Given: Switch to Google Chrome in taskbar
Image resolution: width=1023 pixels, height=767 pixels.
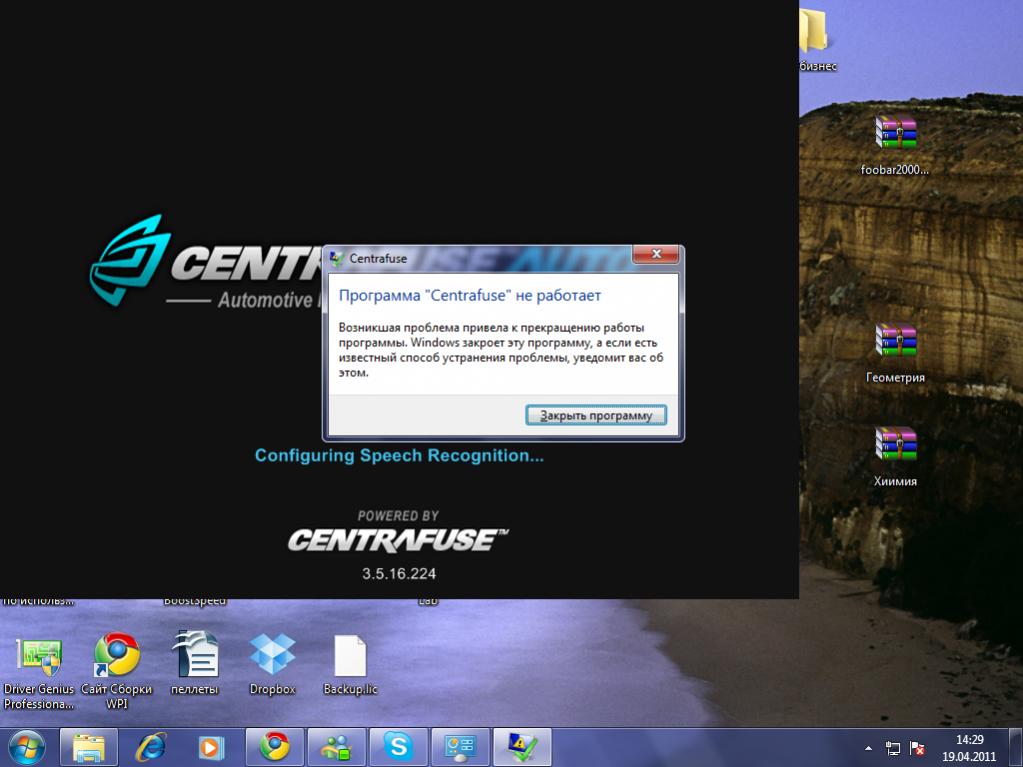Looking at the screenshot, I should [274, 746].
